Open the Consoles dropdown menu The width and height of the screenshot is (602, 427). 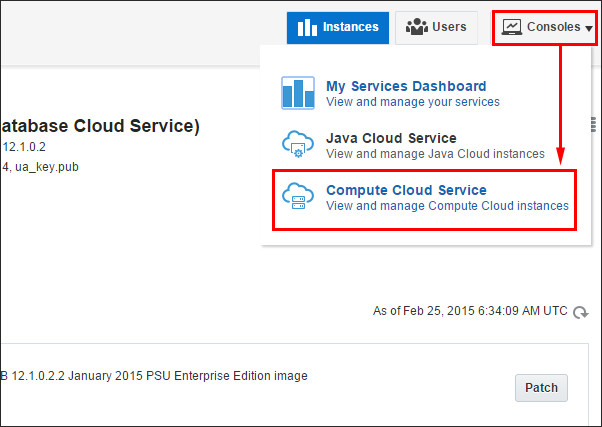tap(545, 27)
